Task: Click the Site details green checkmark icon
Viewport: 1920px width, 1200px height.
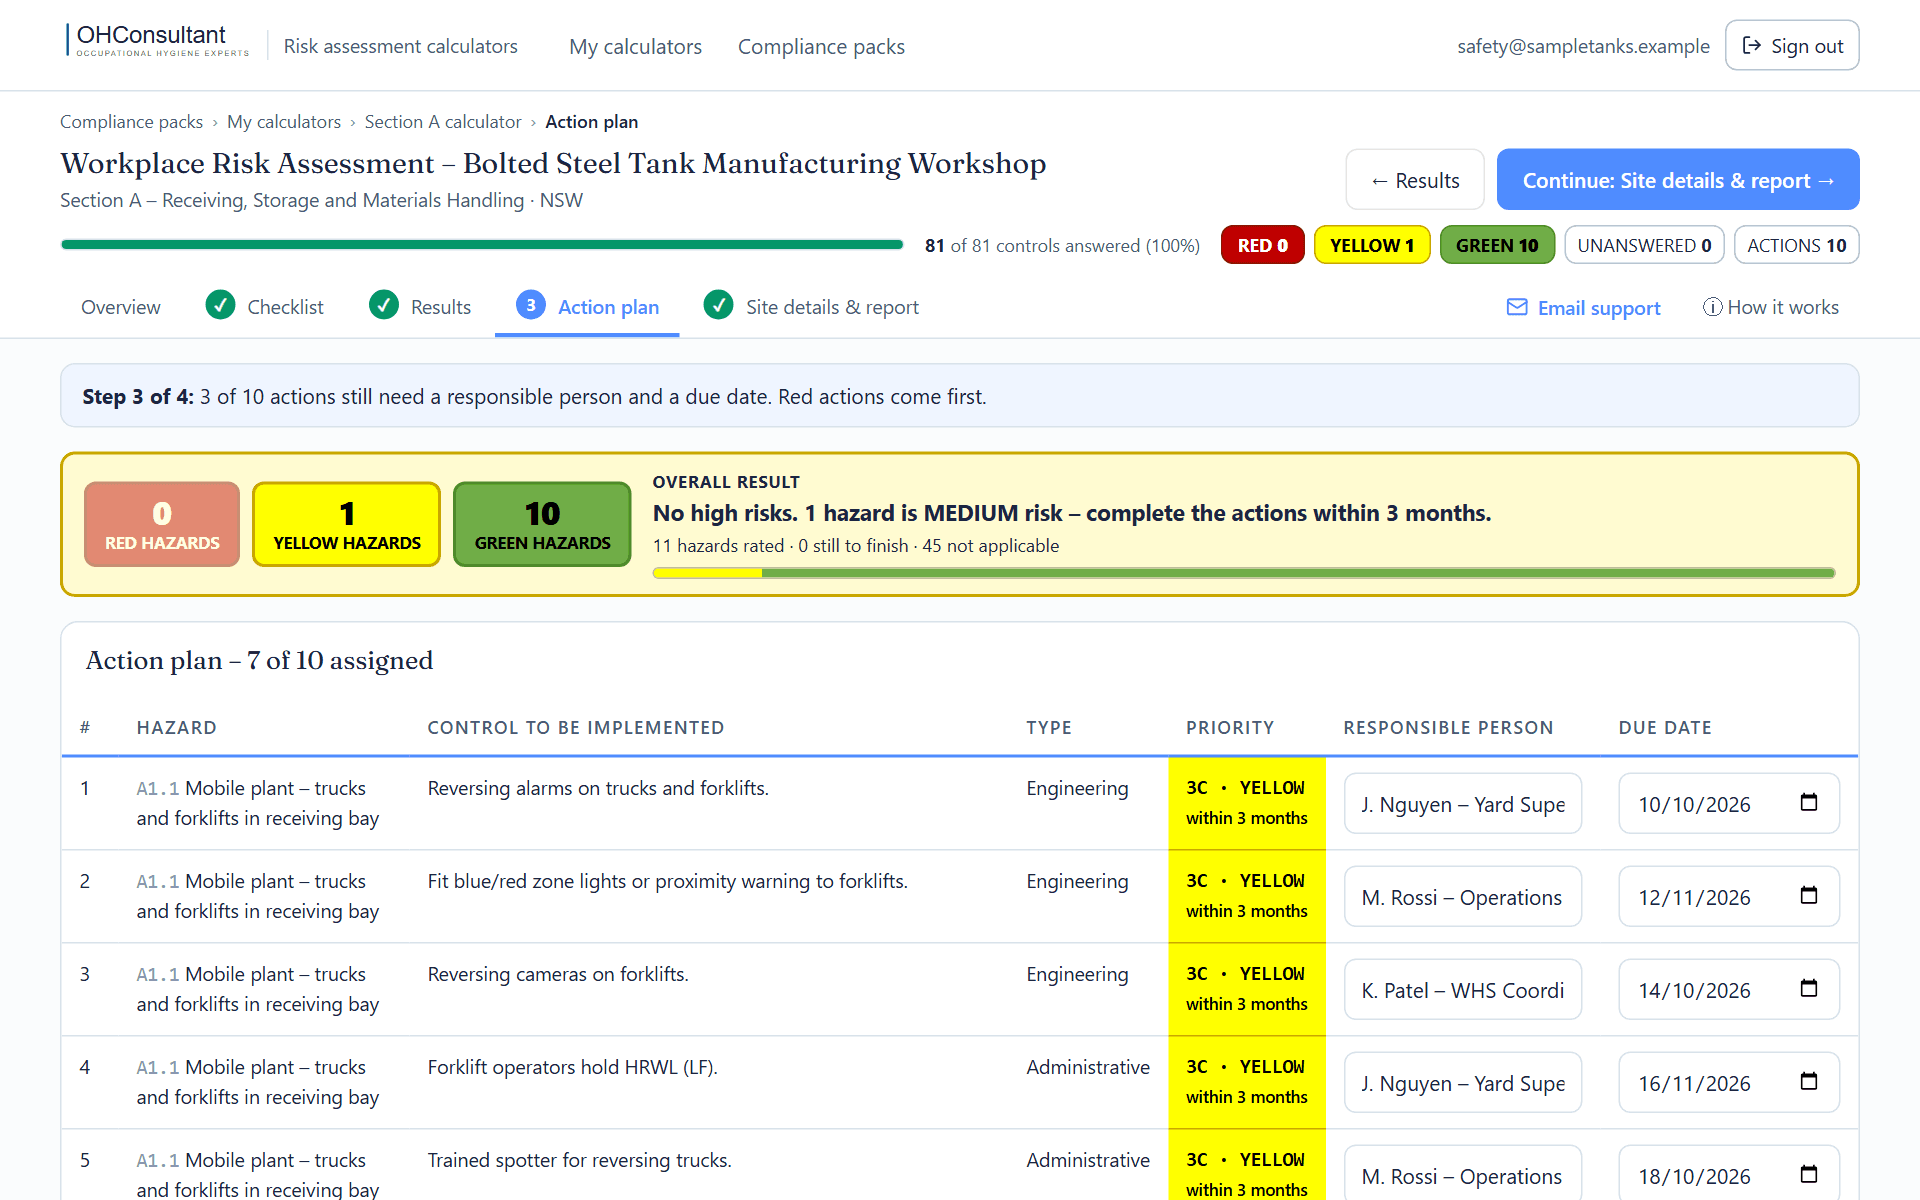Action: click(x=718, y=305)
